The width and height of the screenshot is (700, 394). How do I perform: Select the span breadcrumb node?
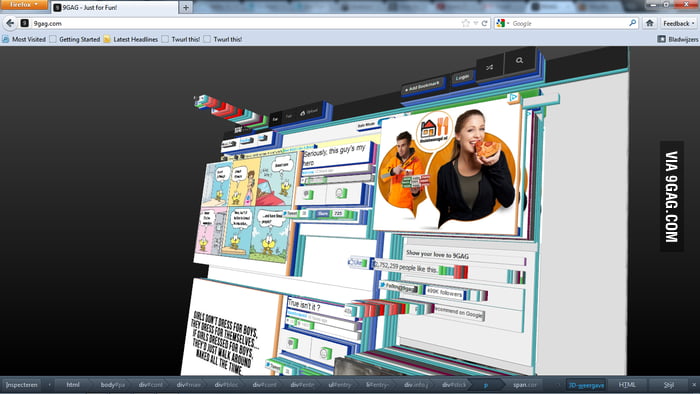pyautogui.click(x=525, y=385)
